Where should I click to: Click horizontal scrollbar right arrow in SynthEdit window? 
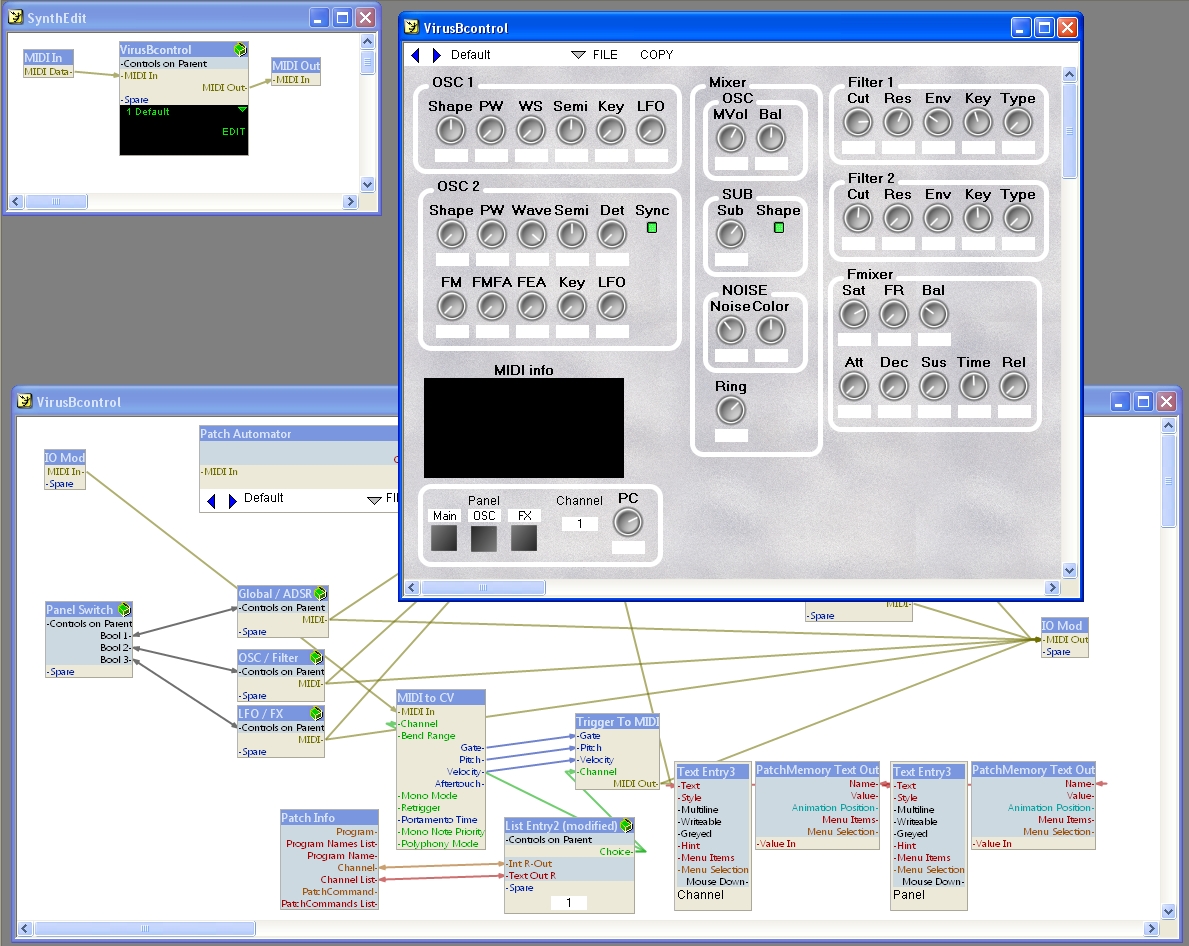(x=350, y=202)
